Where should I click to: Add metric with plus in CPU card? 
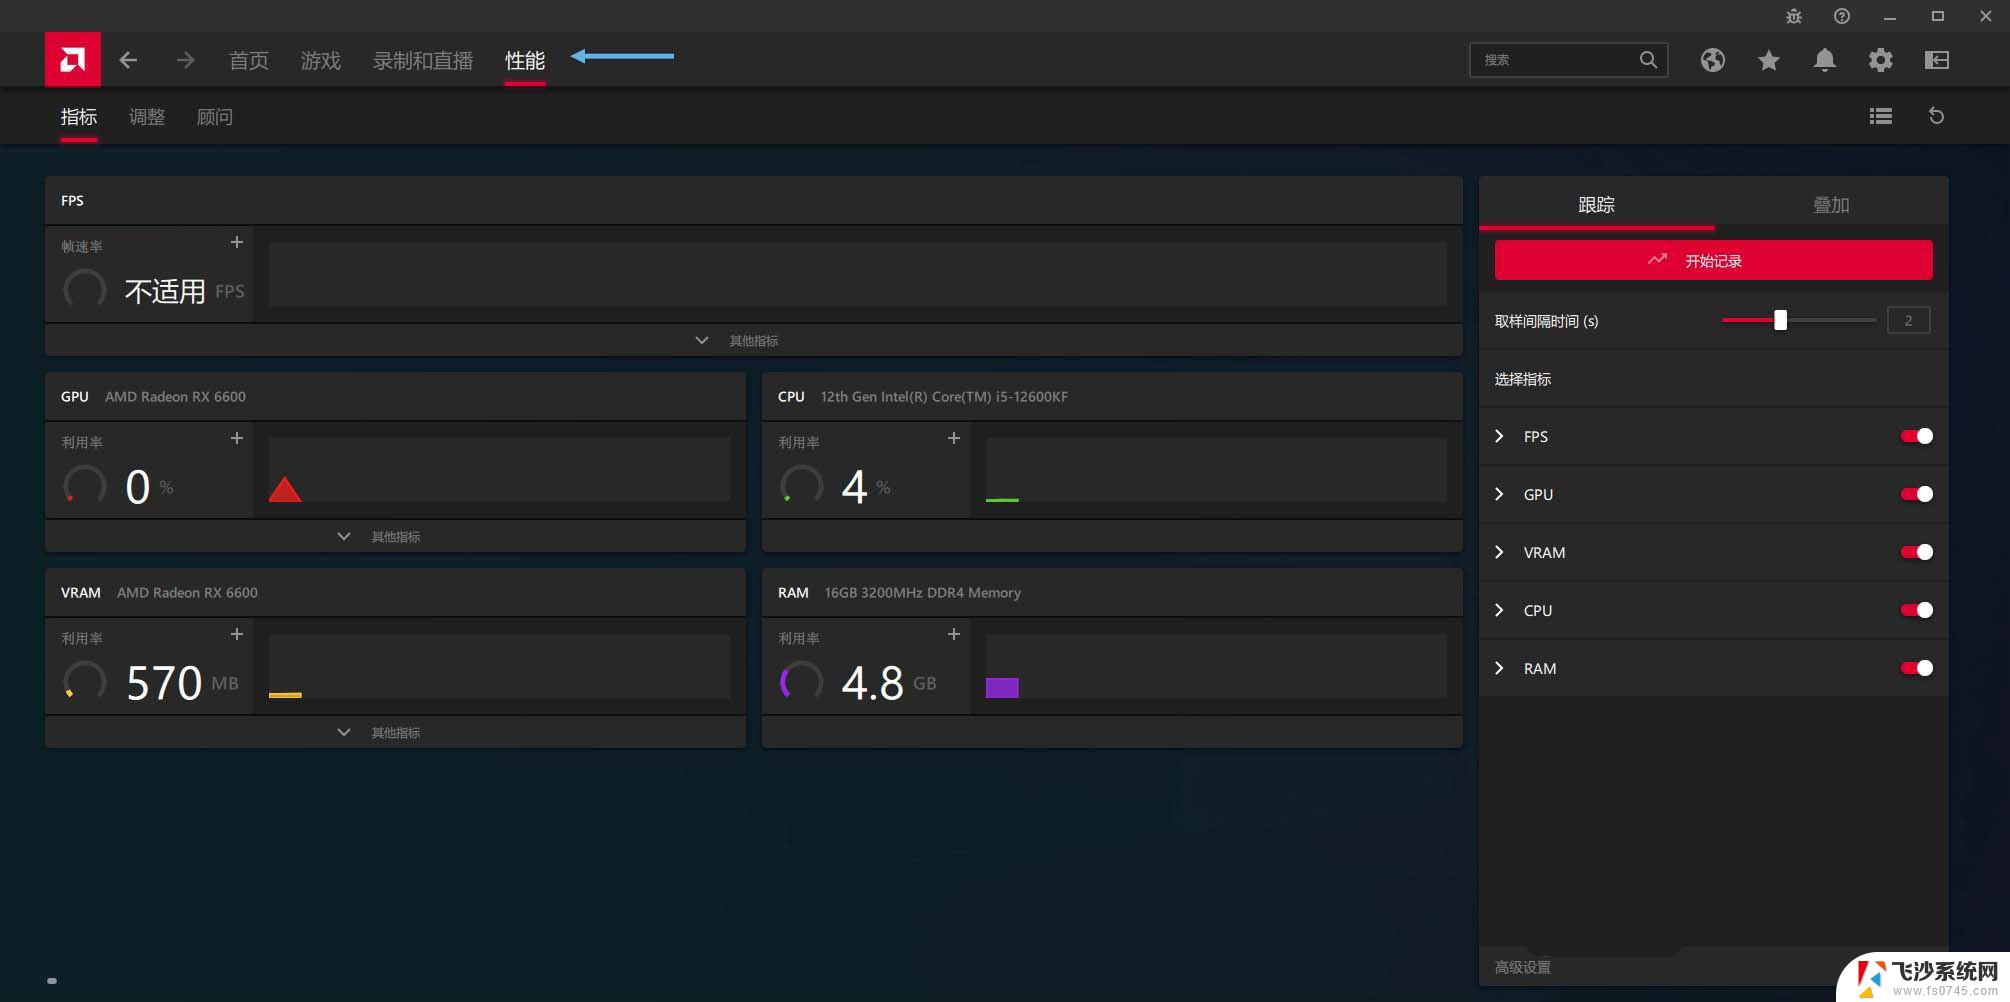click(954, 438)
